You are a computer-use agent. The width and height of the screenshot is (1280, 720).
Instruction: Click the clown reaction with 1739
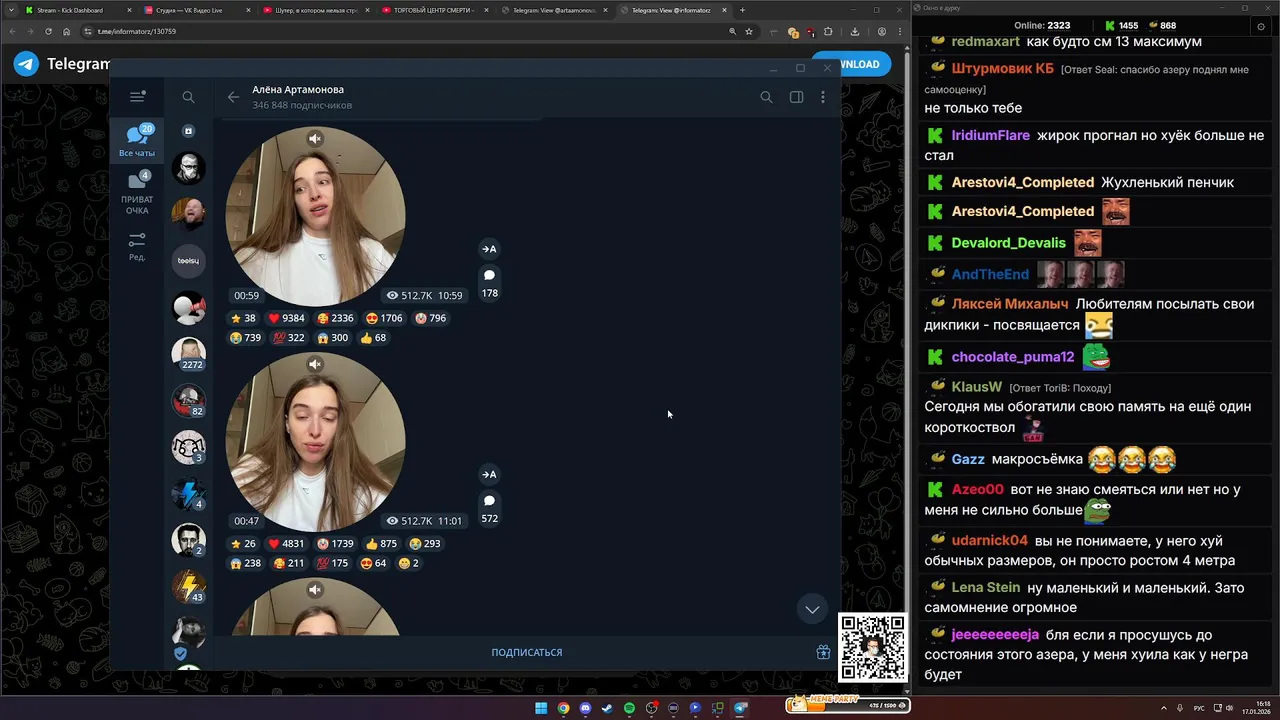click(x=335, y=544)
